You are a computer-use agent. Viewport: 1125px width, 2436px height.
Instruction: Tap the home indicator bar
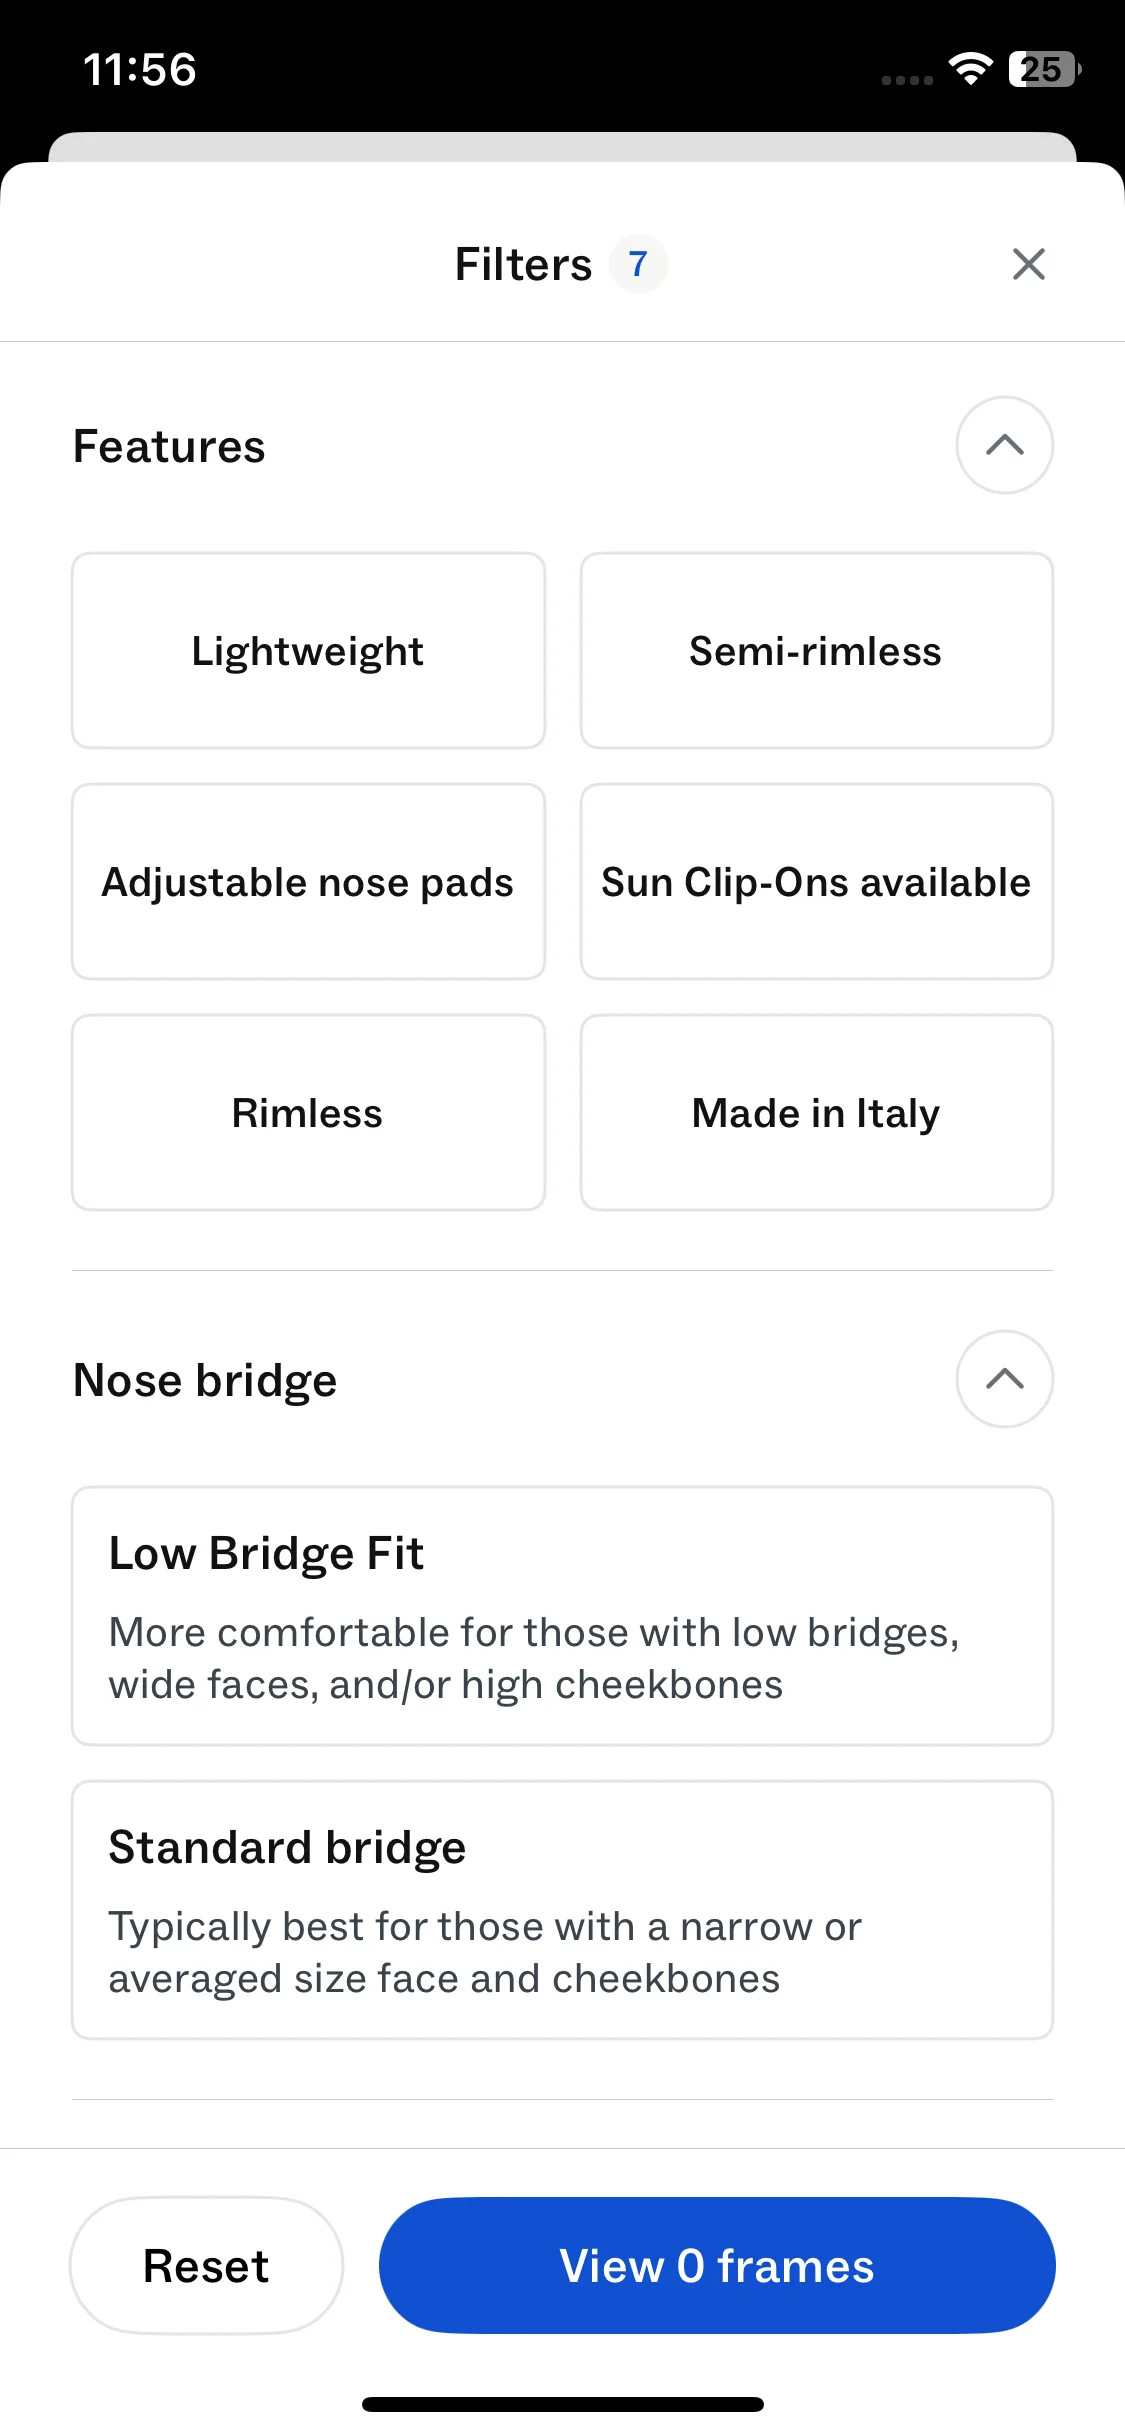pyautogui.click(x=562, y=2404)
